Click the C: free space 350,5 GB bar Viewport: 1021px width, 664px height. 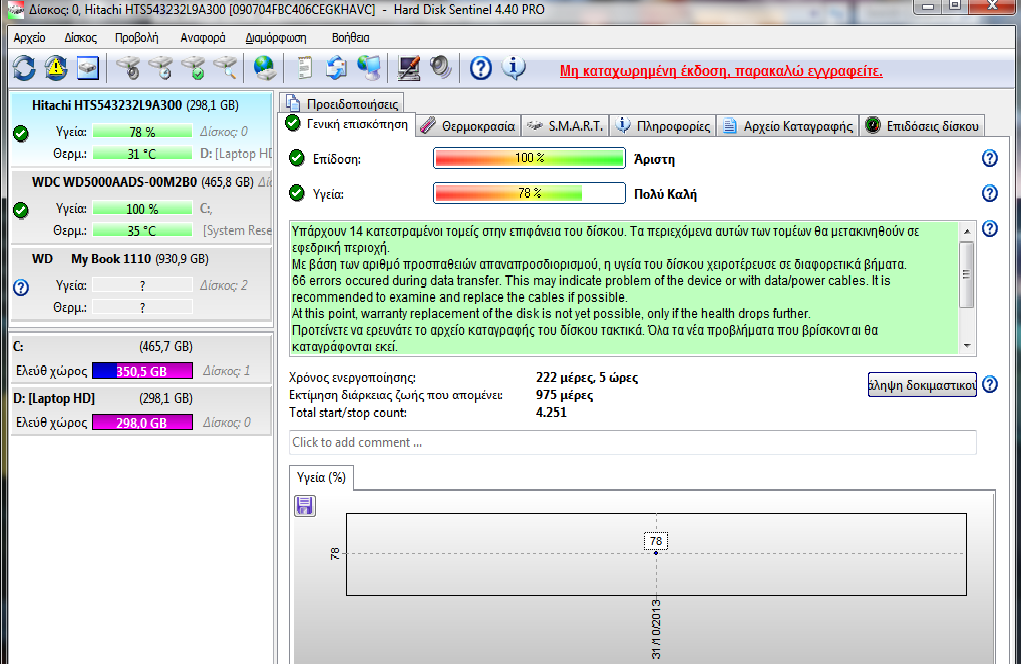coord(143,371)
